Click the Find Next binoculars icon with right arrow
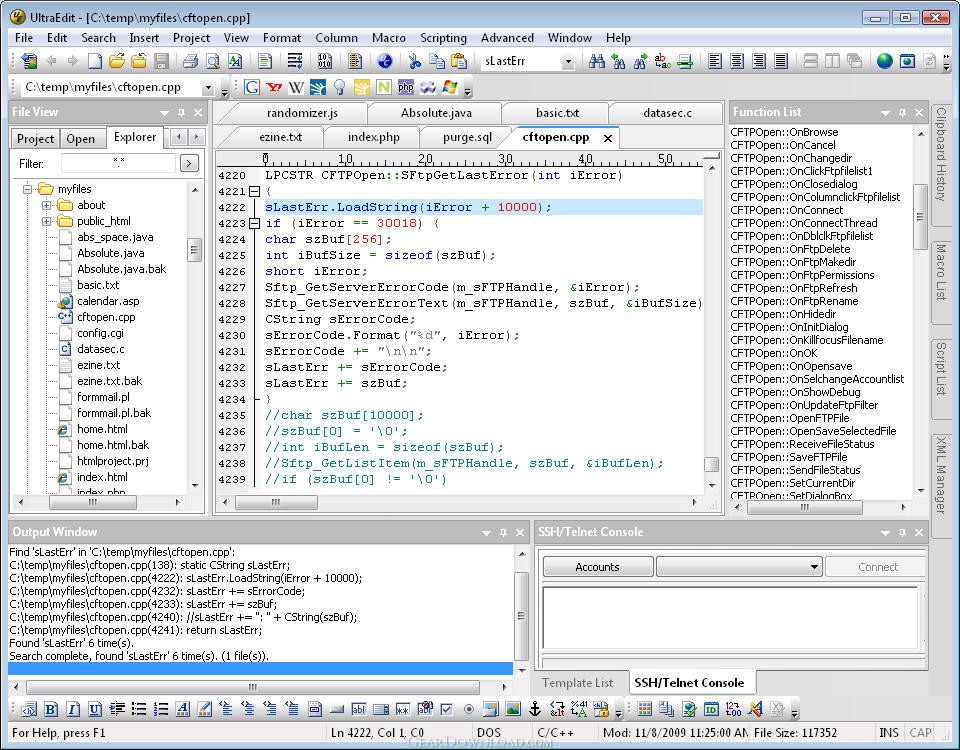This screenshot has height=750, width=960. pyautogui.click(x=640, y=61)
